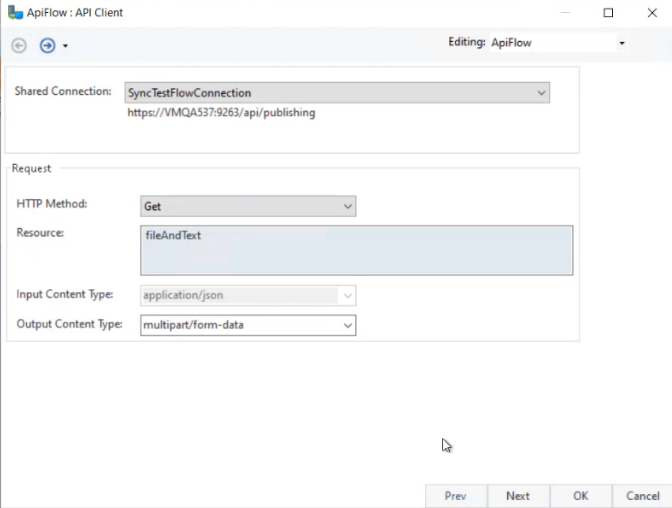672x508 pixels.
Task: Open the HTTP Method dropdown showing Get
Action: click(x=348, y=206)
